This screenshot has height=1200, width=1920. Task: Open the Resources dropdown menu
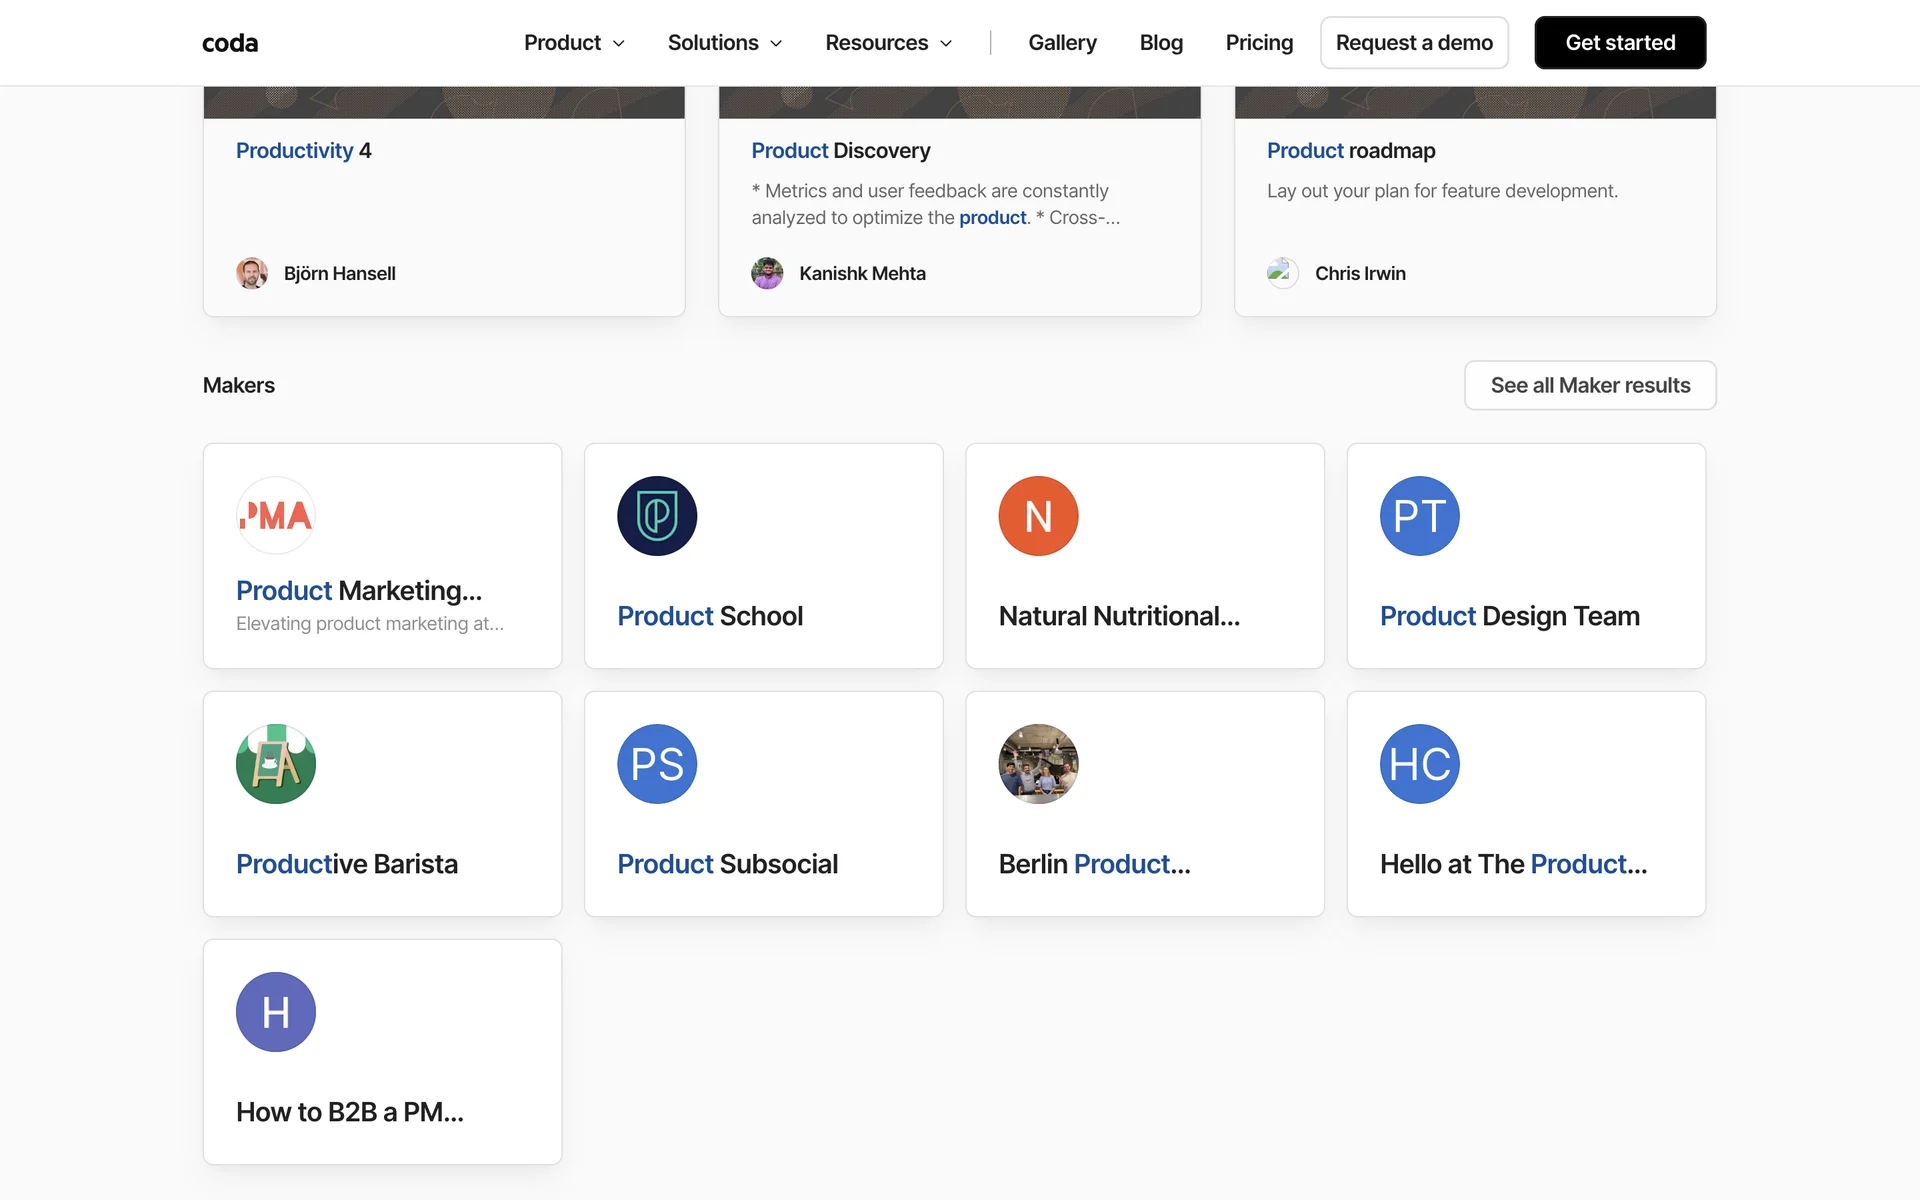[x=888, y=43]
